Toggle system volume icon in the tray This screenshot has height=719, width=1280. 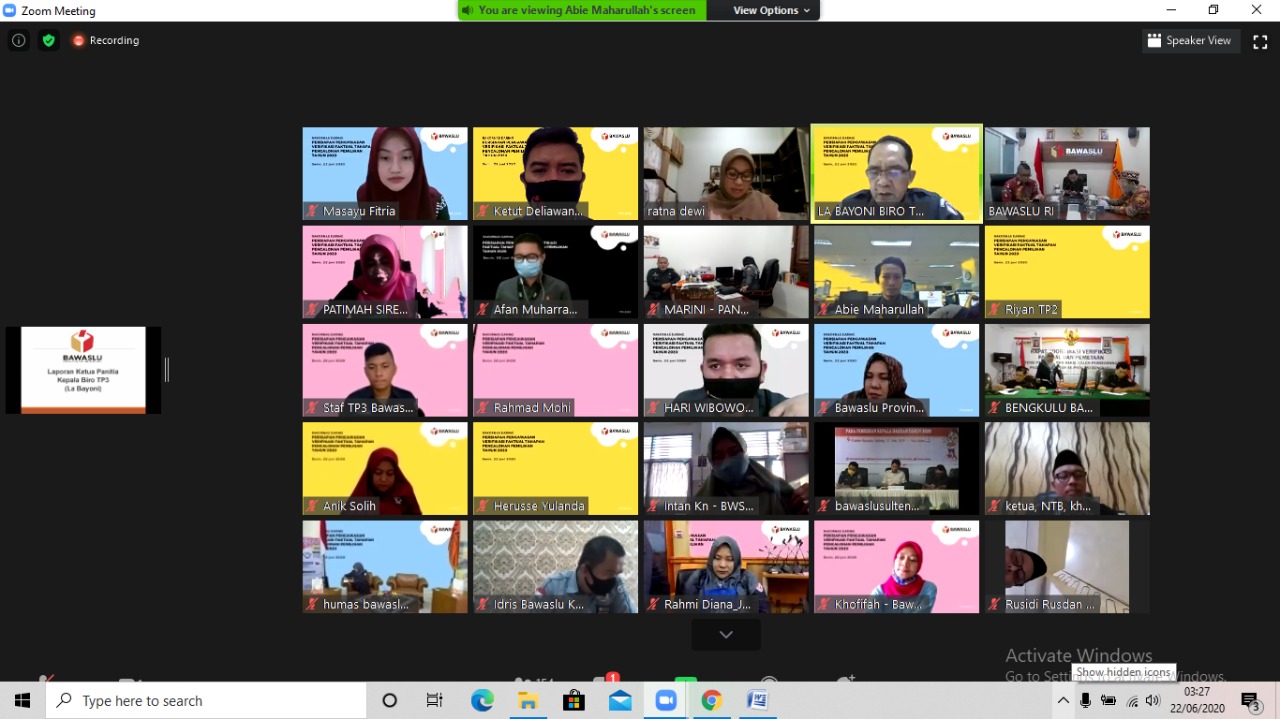pyautogui.click(x=1152, y=701)
